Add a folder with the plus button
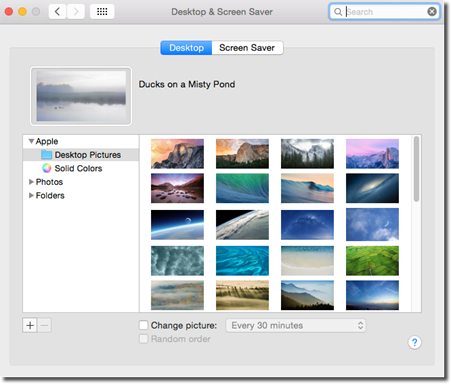This screenshot has width=451, height=384. tap(30, 325)
